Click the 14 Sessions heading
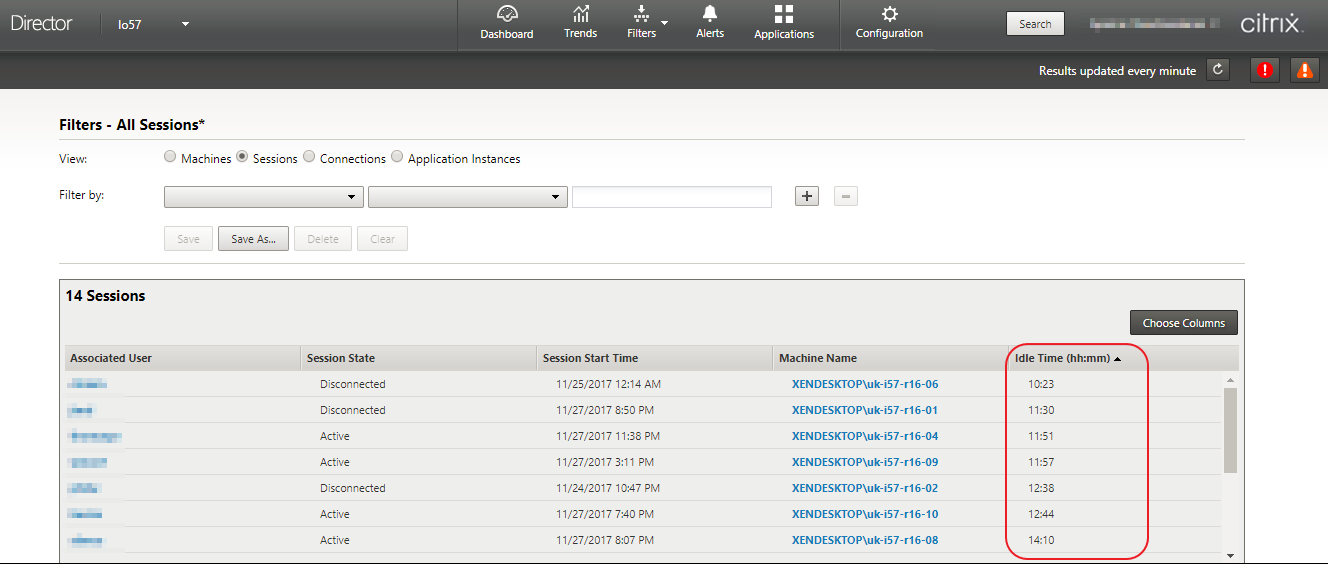This screenshot has height=564, width=1328. pos(105,296)
